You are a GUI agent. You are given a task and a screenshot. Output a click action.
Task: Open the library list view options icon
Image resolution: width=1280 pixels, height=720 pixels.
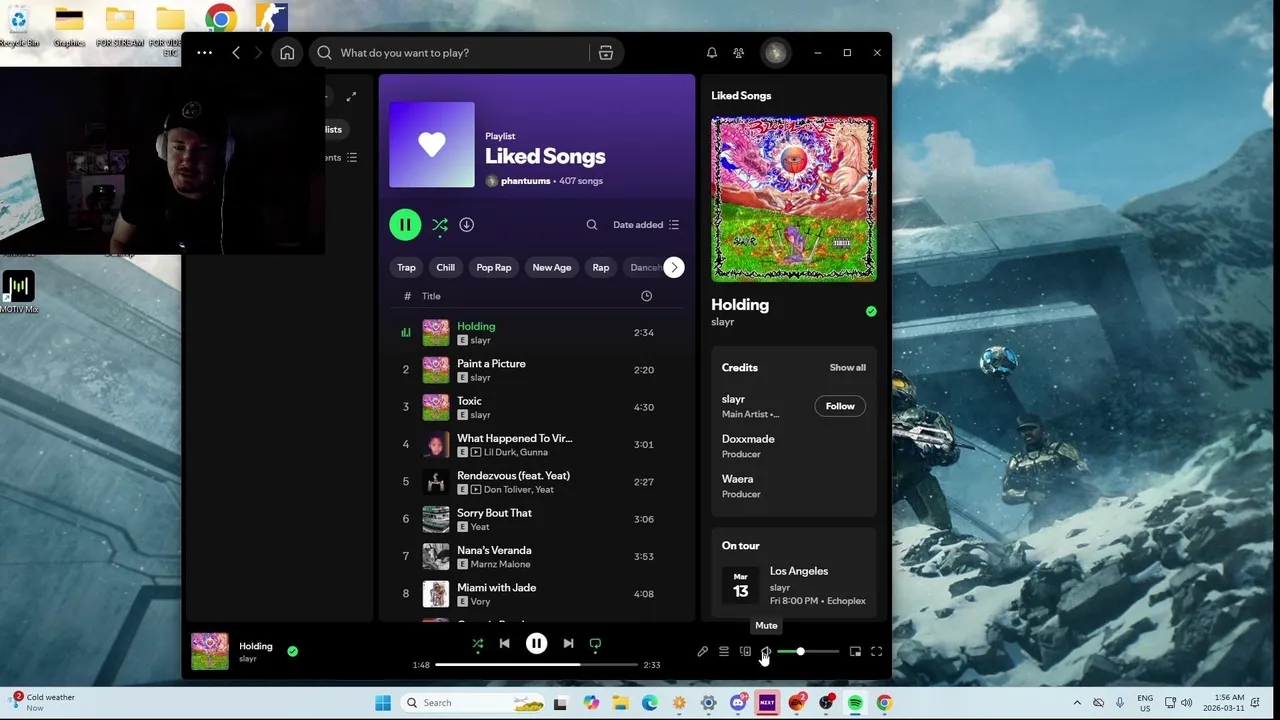[351, 158]
